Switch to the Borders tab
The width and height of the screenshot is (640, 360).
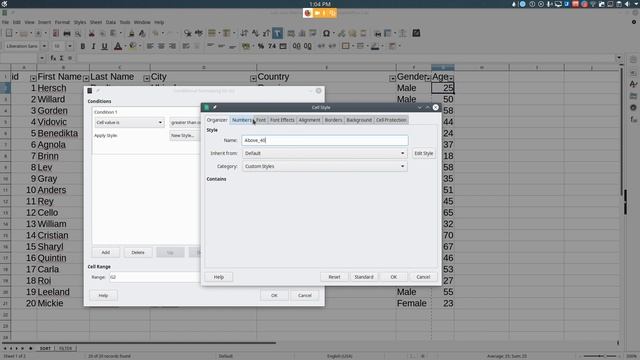click(333, 120)
